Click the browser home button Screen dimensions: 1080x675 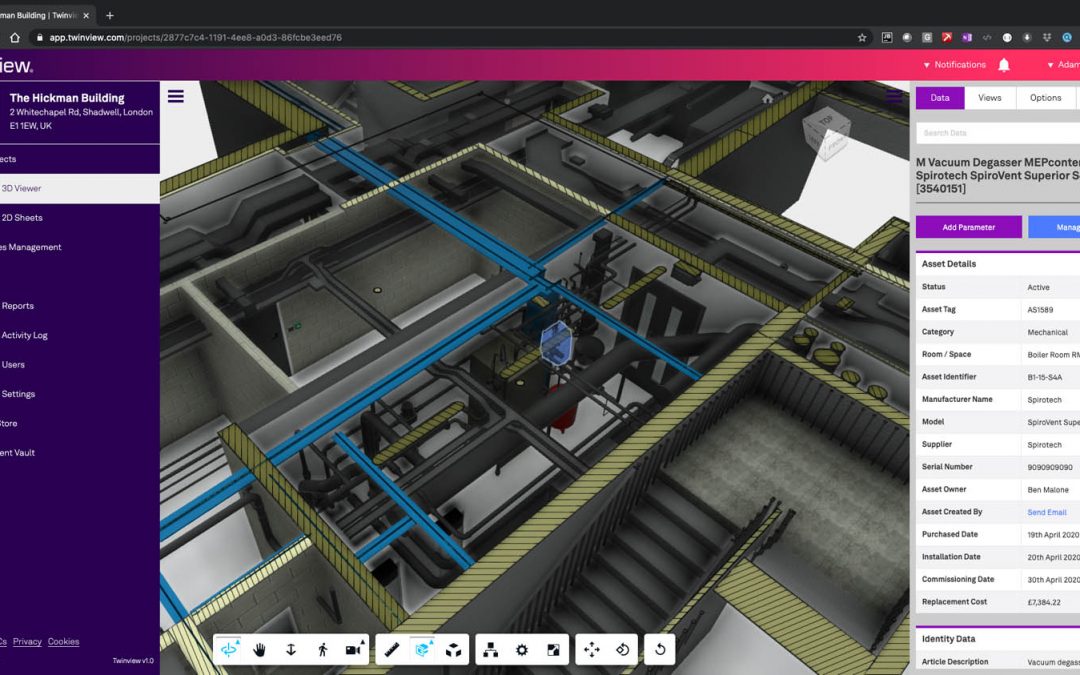14,38
